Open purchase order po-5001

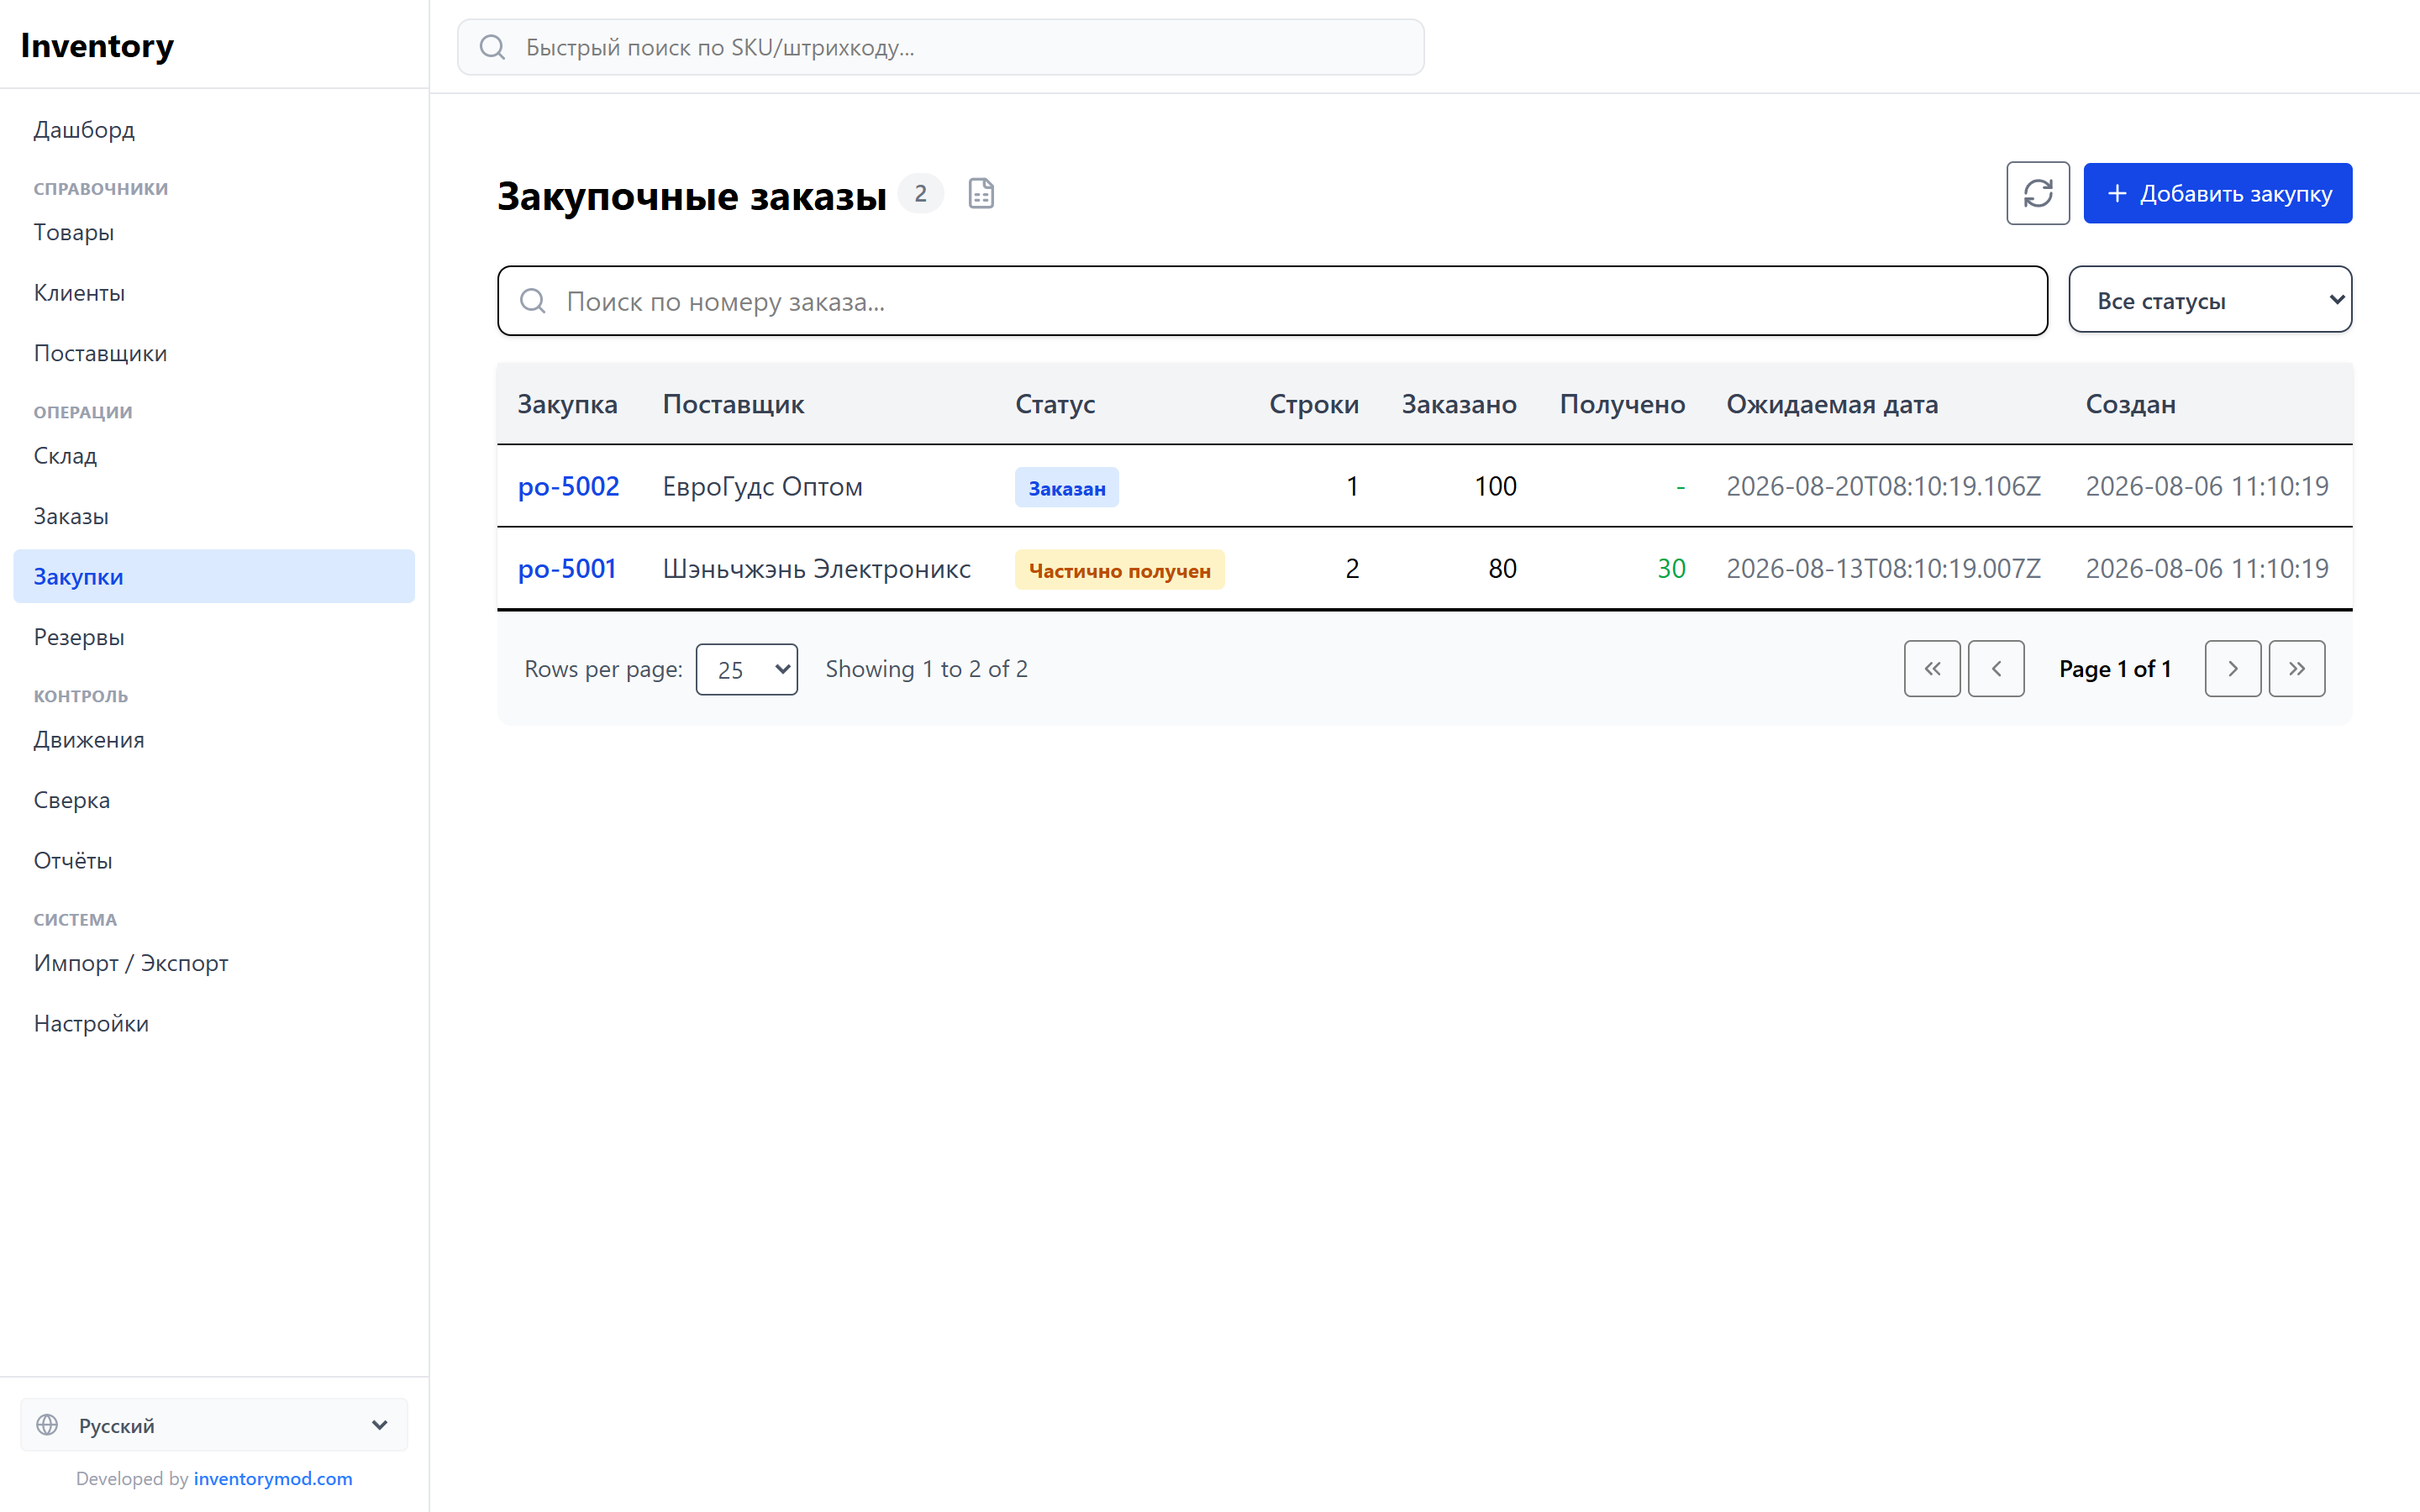pos(566,568)
